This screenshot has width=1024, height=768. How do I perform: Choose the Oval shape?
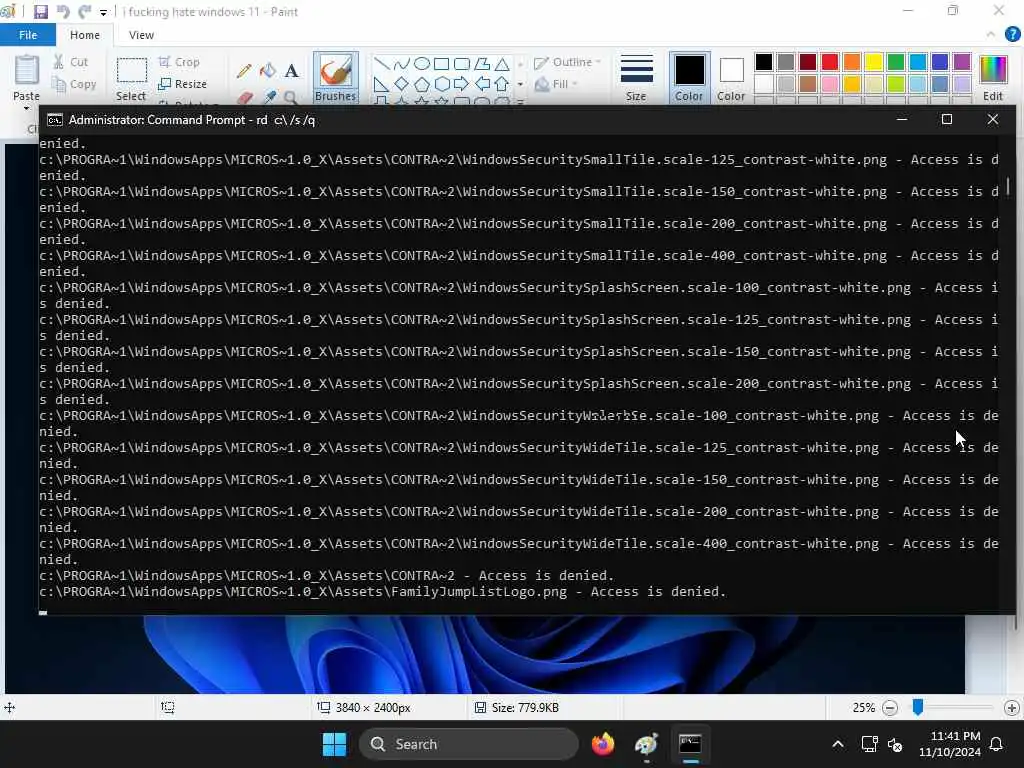coord(422,63)
